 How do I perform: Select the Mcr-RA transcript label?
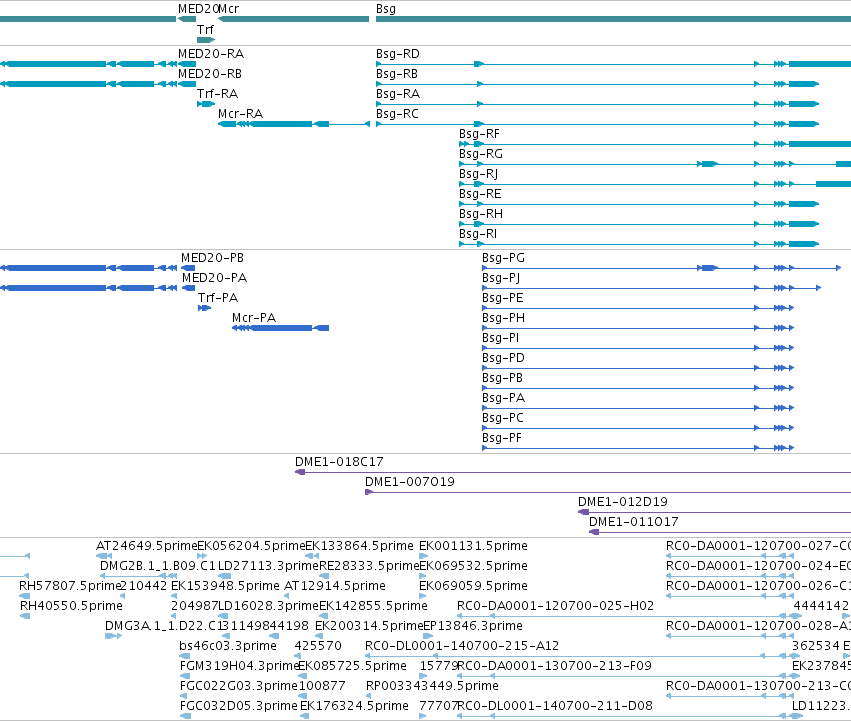pos(240,114)
